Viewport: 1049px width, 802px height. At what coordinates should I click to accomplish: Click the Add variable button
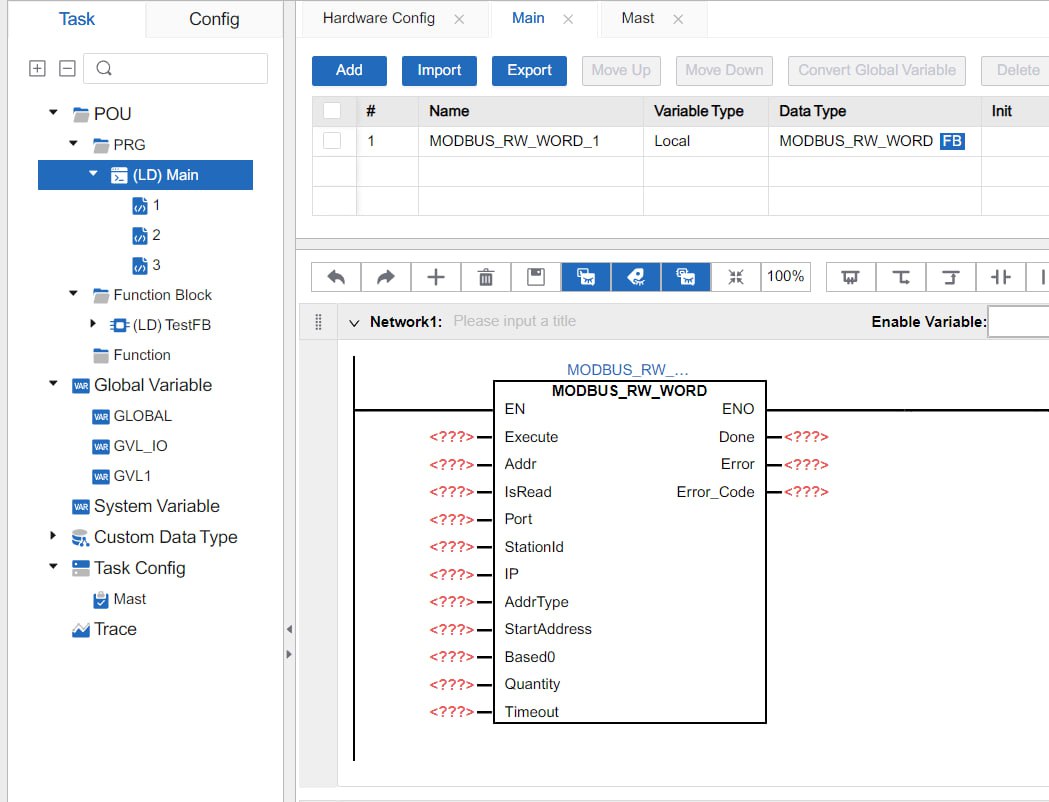point(349,70)
